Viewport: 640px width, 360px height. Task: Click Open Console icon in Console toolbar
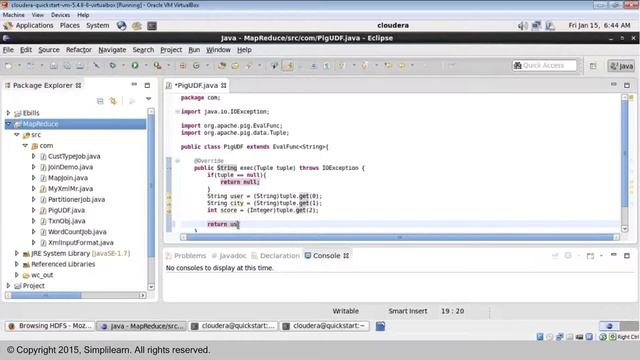pos(590,256)
